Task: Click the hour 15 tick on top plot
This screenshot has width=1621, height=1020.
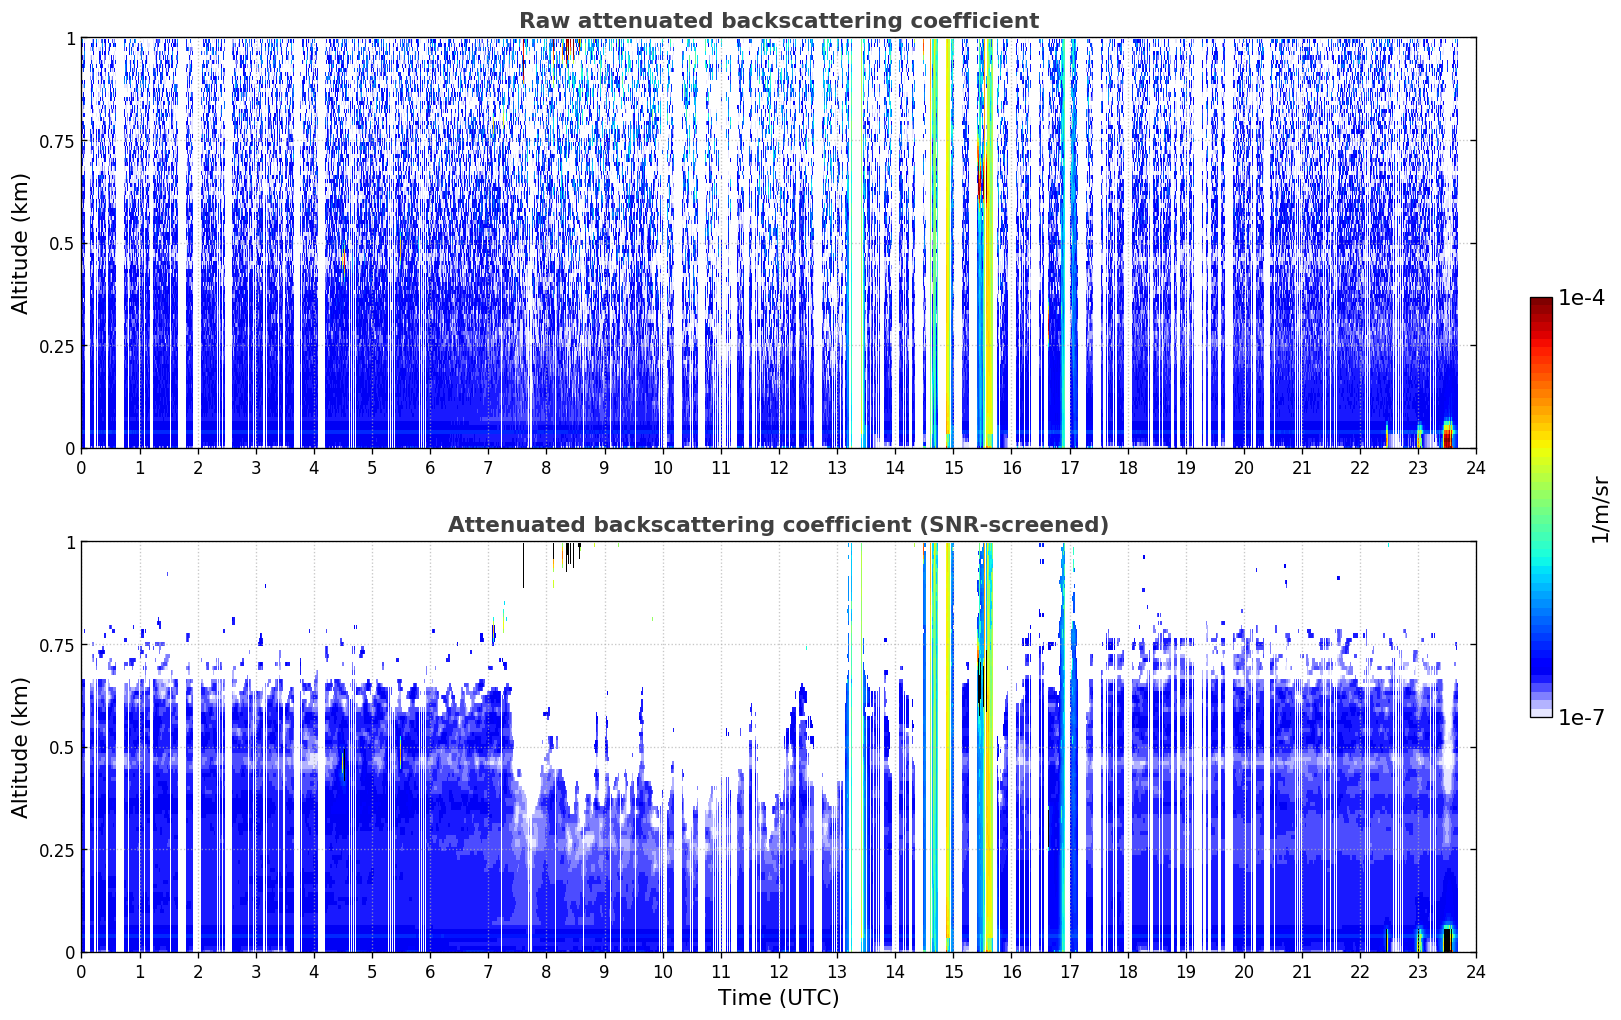Action: click(x=953, y=467)
